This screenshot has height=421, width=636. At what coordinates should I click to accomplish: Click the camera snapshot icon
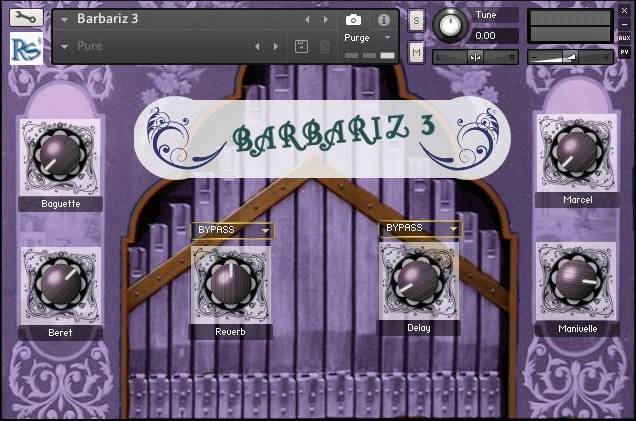[x=353, y=19]
